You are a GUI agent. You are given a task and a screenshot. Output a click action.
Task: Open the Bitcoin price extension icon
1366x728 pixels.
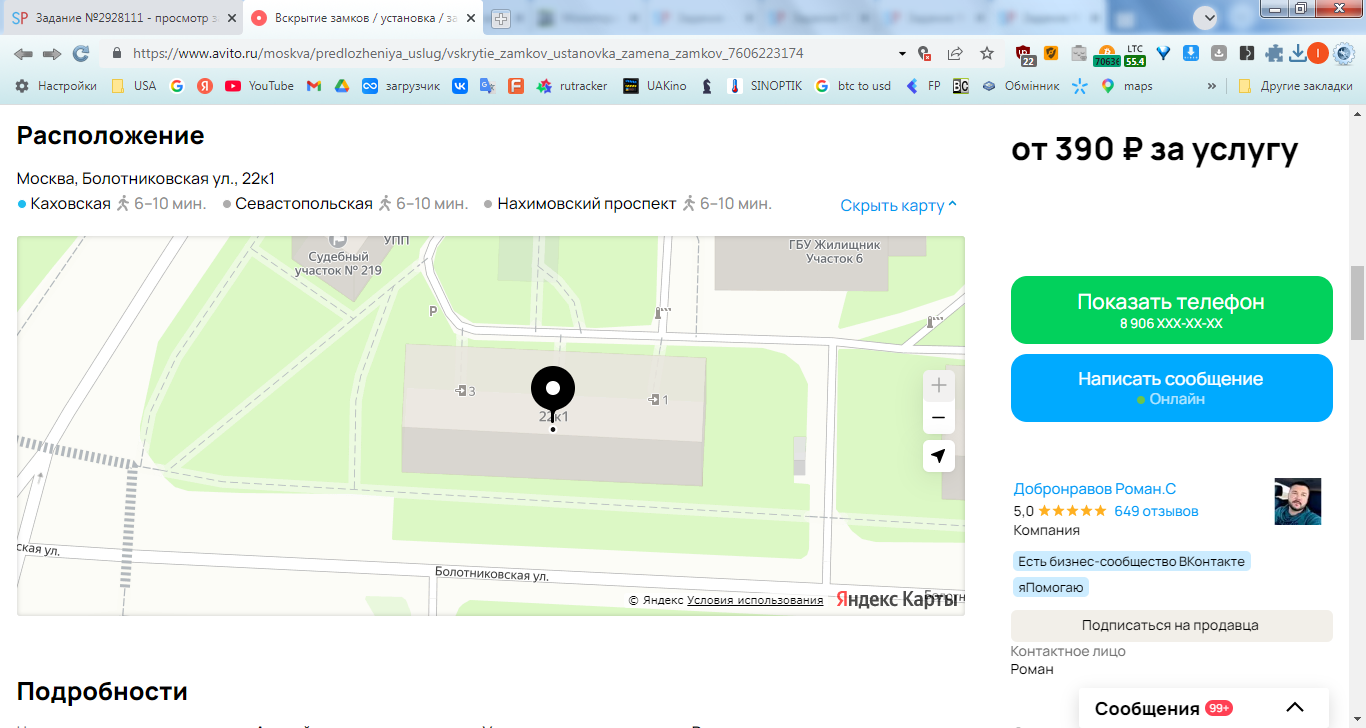pos(1107,55)
